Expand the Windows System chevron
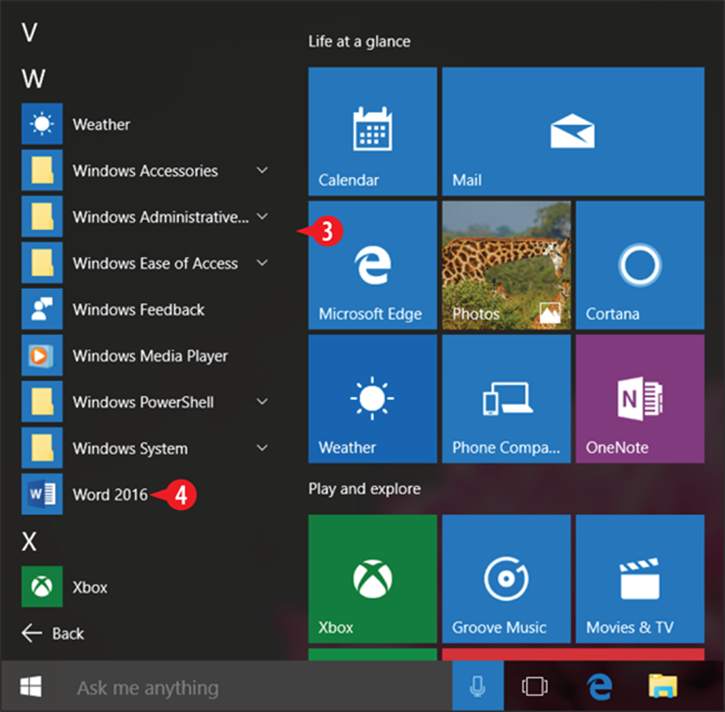725x712 pixels. tap(262, 448)
